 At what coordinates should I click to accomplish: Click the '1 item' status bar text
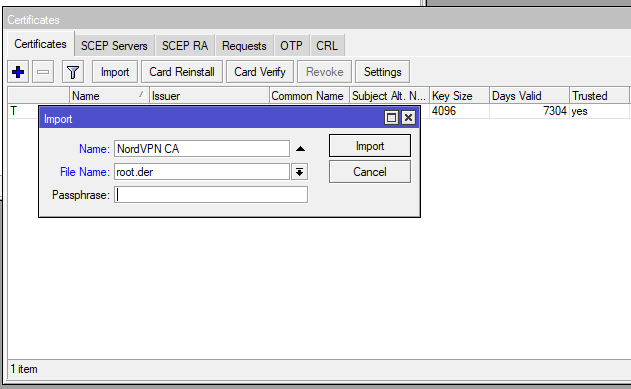[x=24, y=369]
